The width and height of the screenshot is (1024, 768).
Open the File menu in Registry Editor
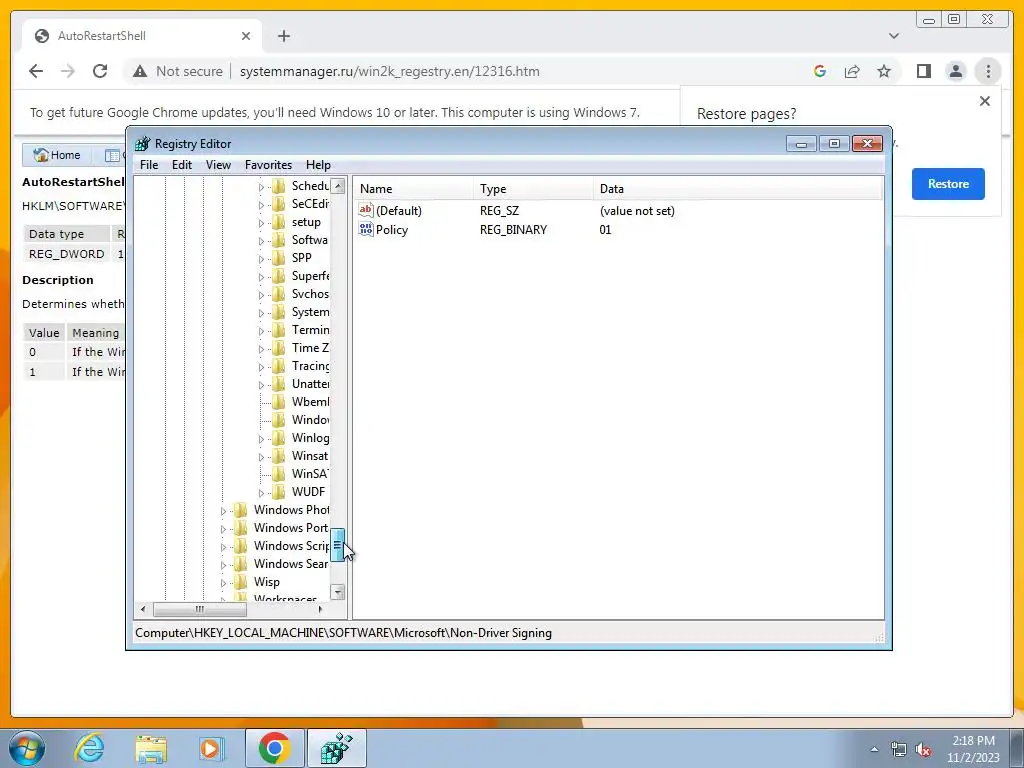coord(149,165)
